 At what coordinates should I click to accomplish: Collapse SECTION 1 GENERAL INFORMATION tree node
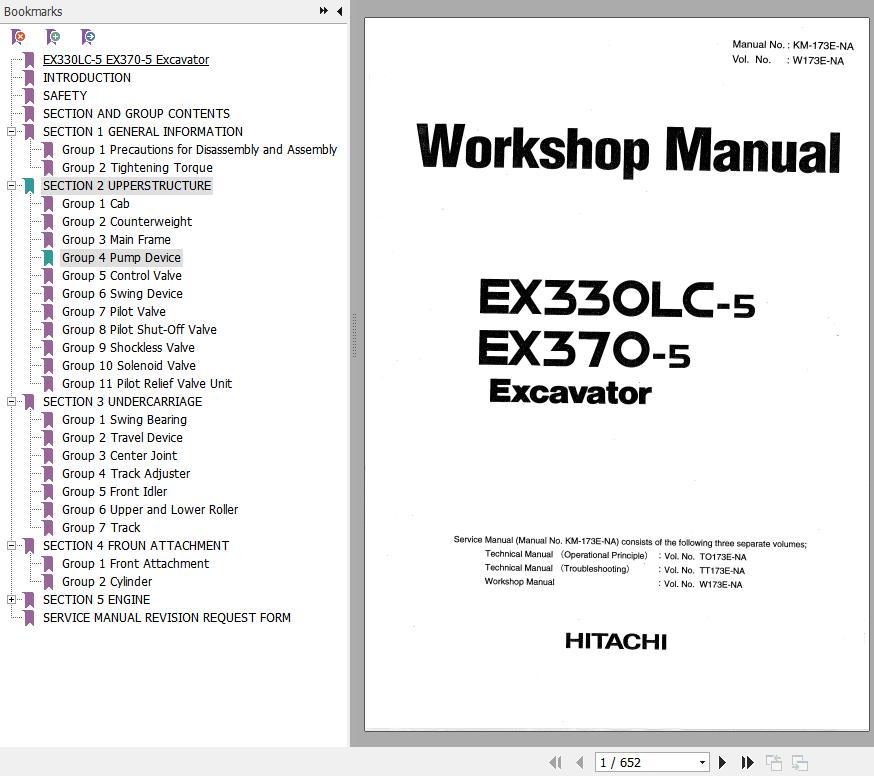coord(11,132)
